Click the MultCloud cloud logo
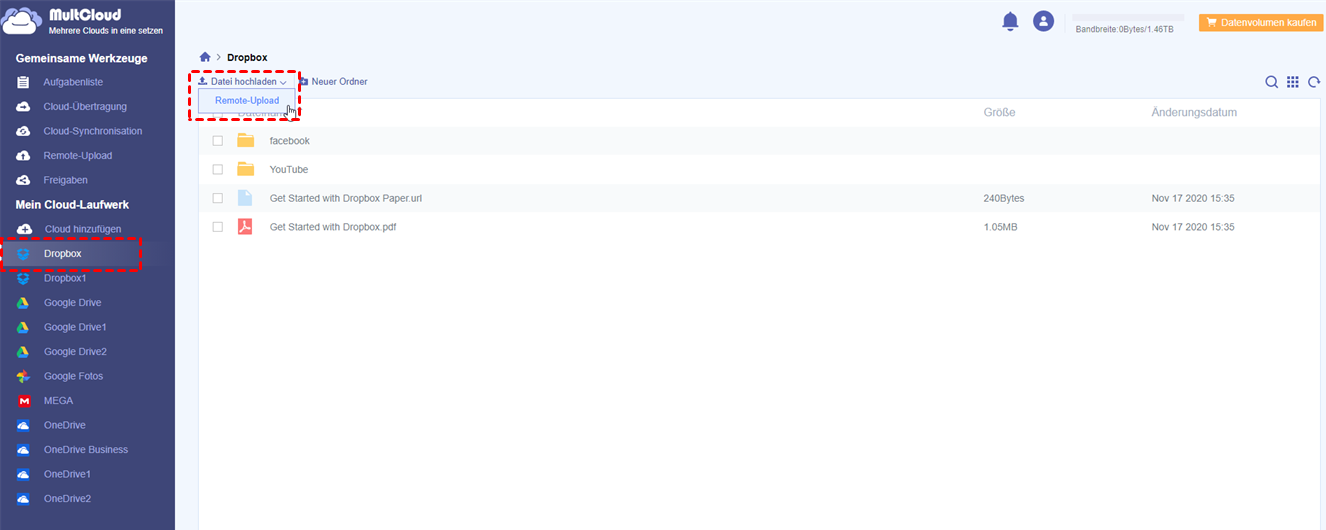Image resolution: width=1326 pixels, height=530 pixels. (x=23, y=22)
